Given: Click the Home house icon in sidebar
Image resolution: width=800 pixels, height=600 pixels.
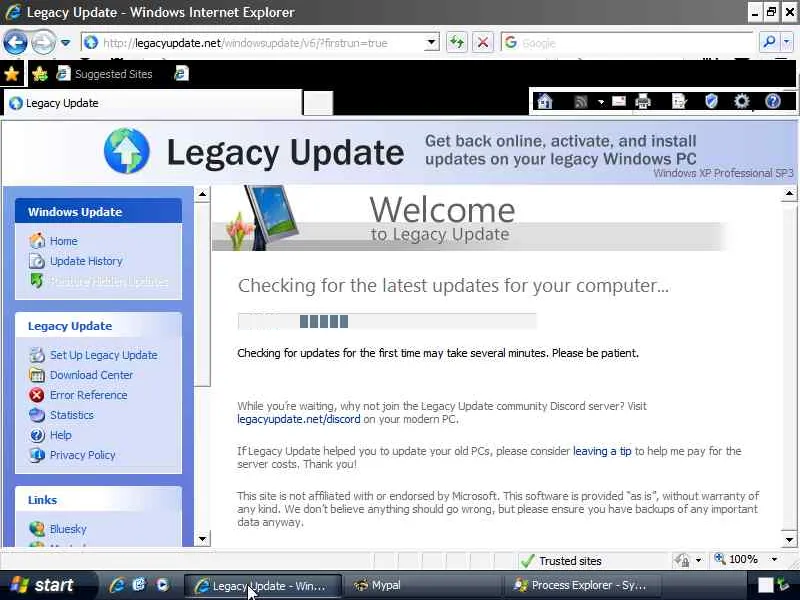Looking at the screenshot, I should click(x=37, y=241).
